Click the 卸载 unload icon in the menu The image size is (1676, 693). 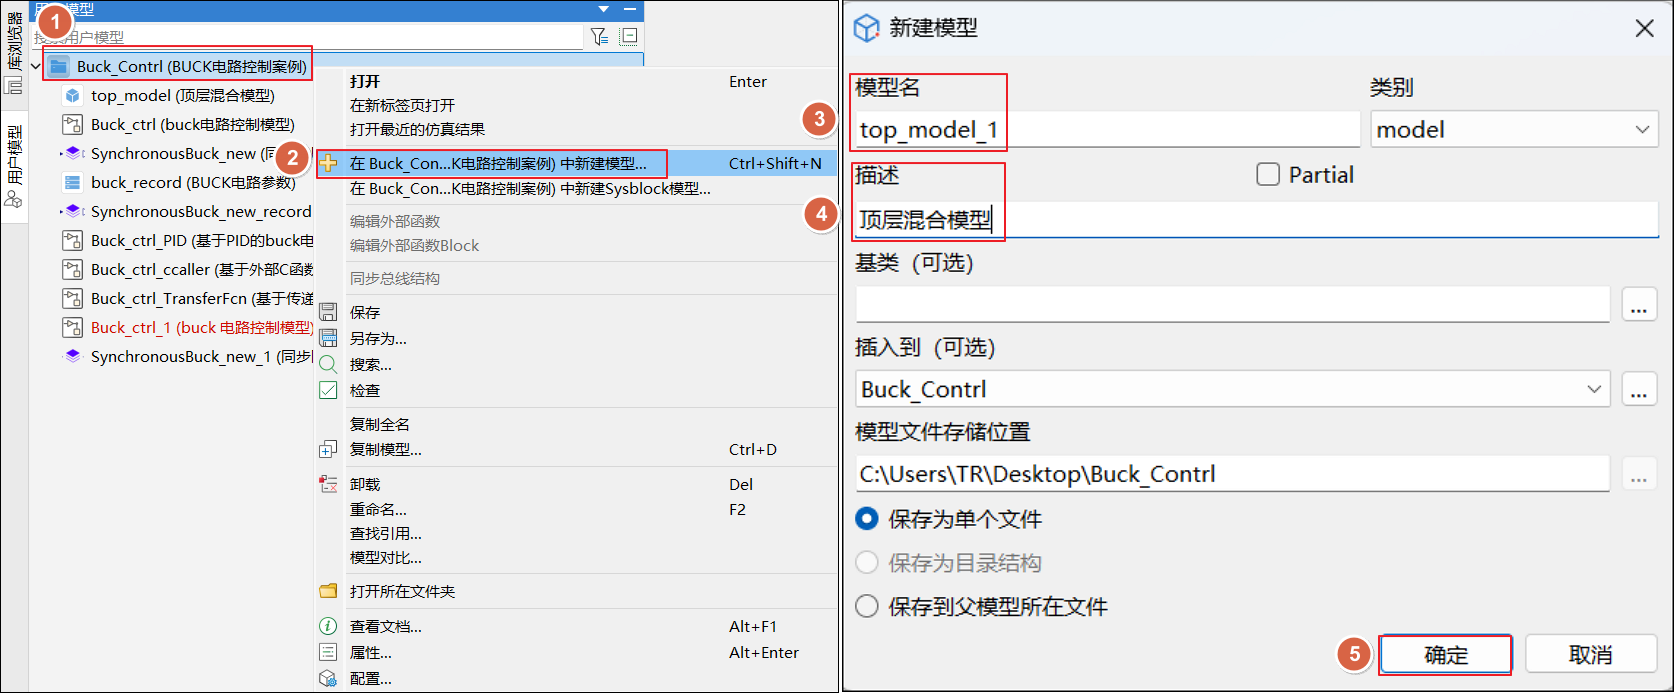(328, 484)
